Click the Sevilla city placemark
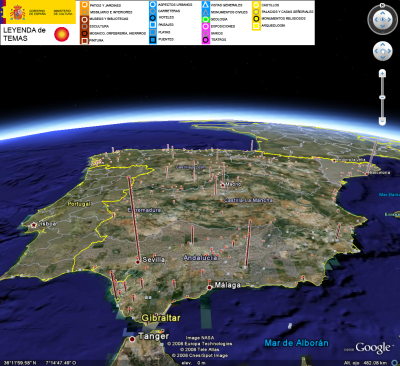 138,262
